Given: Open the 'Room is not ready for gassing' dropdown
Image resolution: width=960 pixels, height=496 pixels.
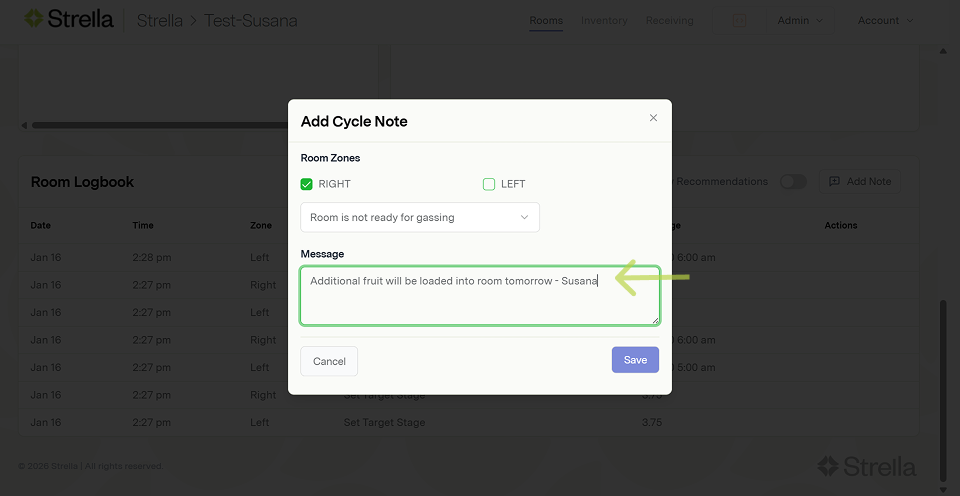Looking at the screenshot, I should (x=420, y=217).
